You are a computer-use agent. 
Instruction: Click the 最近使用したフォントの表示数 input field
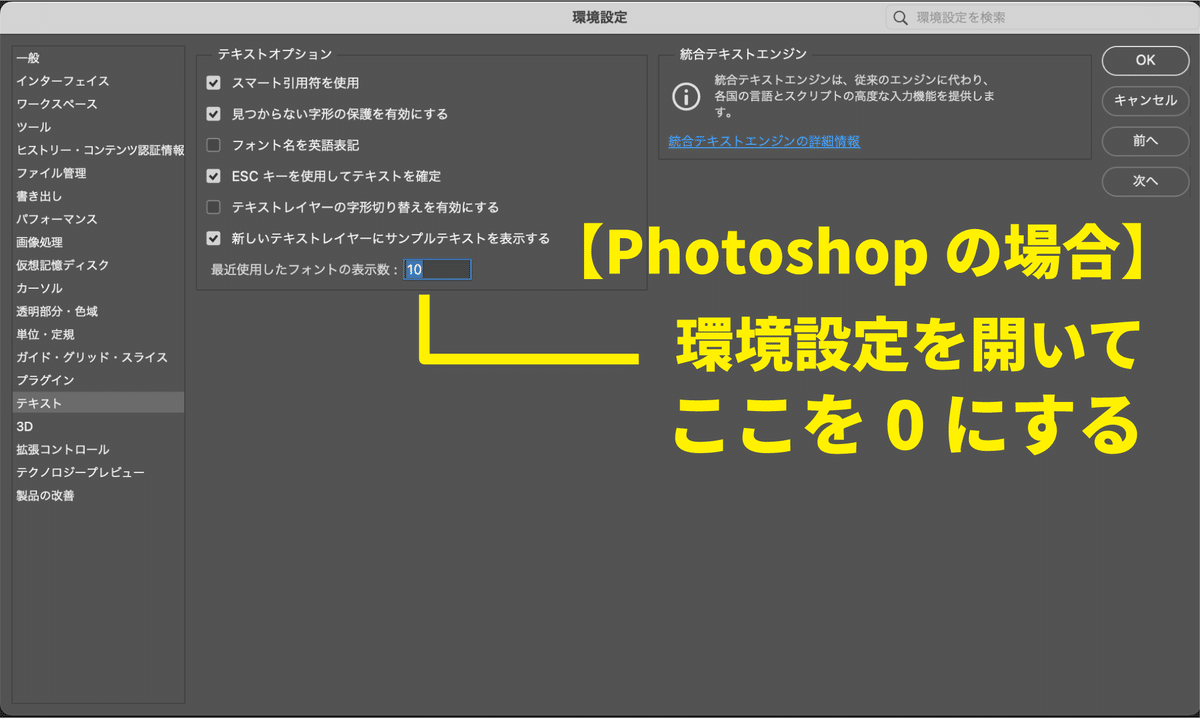pos(437,269)
